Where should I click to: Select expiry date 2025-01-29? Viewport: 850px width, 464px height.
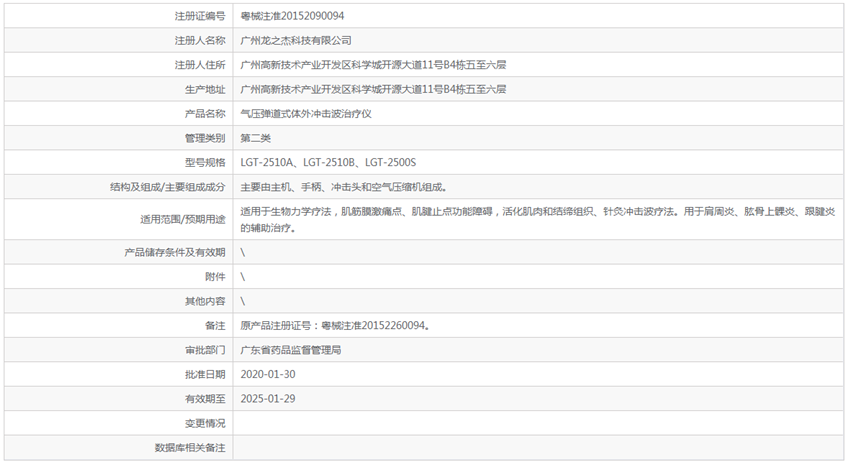pos(268,399)
